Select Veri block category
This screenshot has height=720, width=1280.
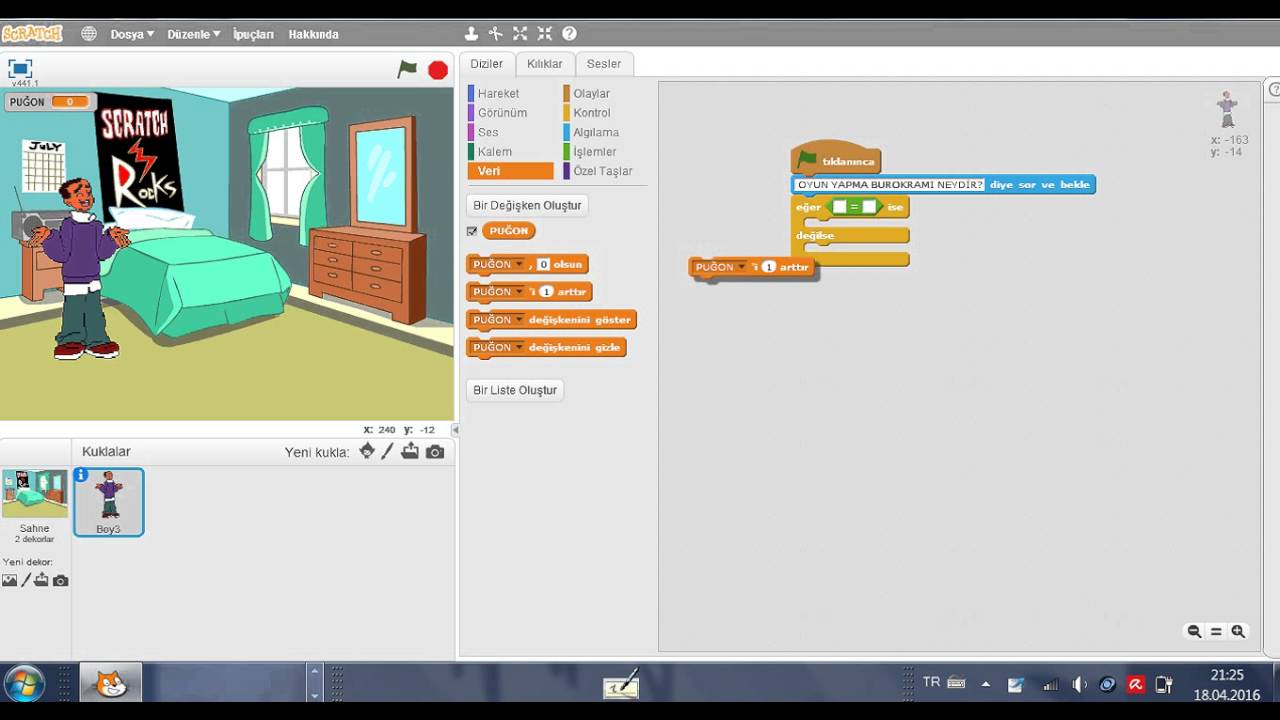[510, 171]
